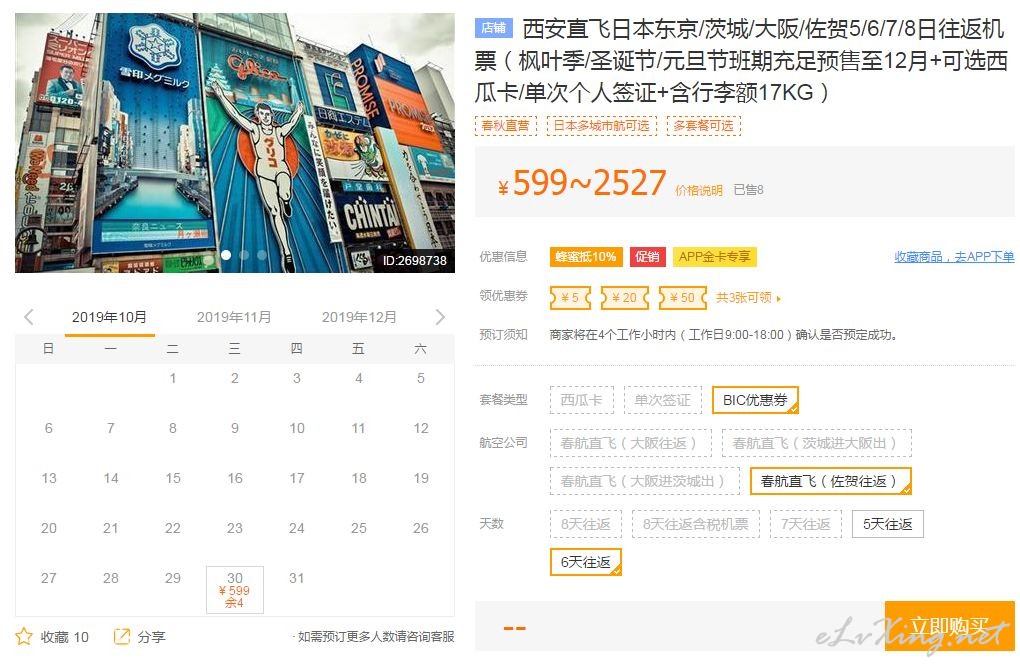Expand 共3张可领 coupon list
1020x669 pixels.
coord(748,297)
